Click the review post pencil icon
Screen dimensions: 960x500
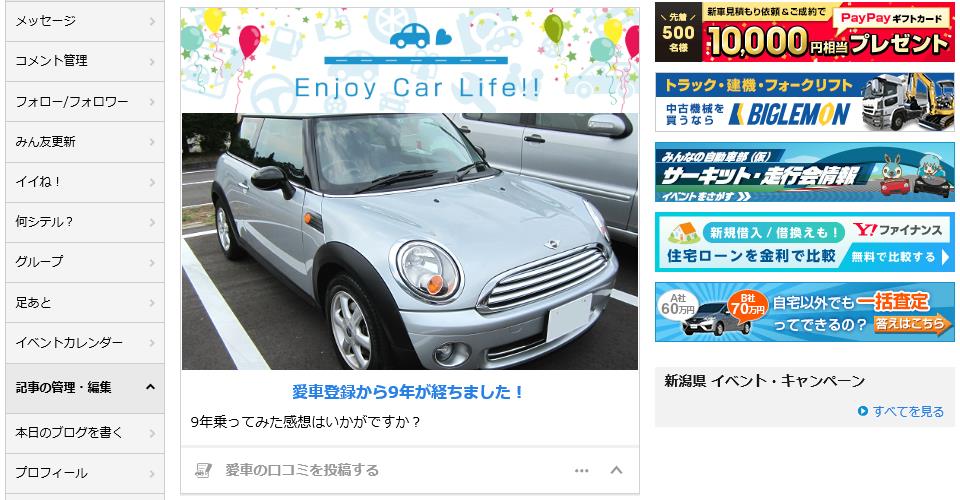click(203, 470)
